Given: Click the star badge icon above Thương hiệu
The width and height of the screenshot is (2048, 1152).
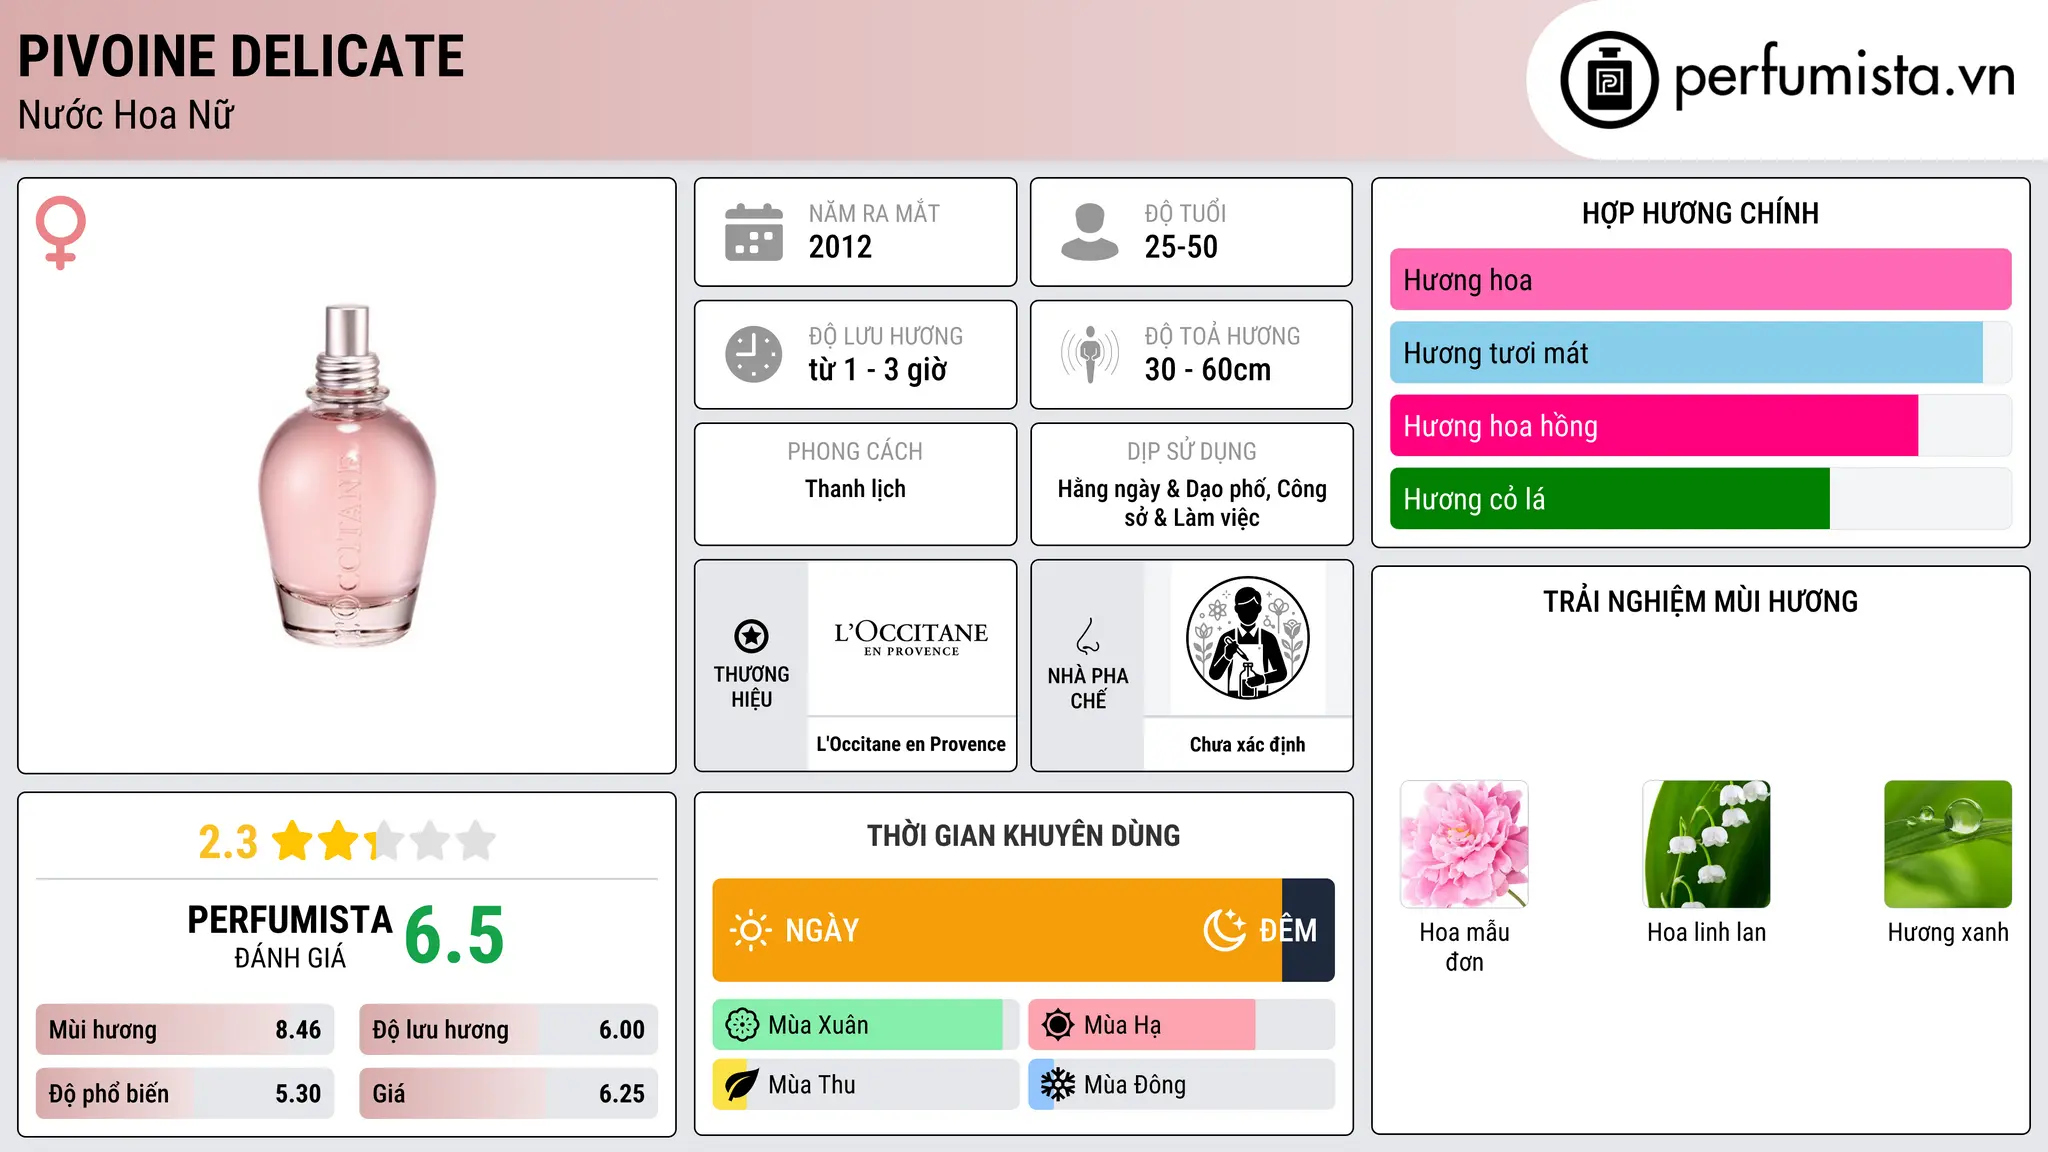Looking at the screenshot, I should tap(751, 636).
